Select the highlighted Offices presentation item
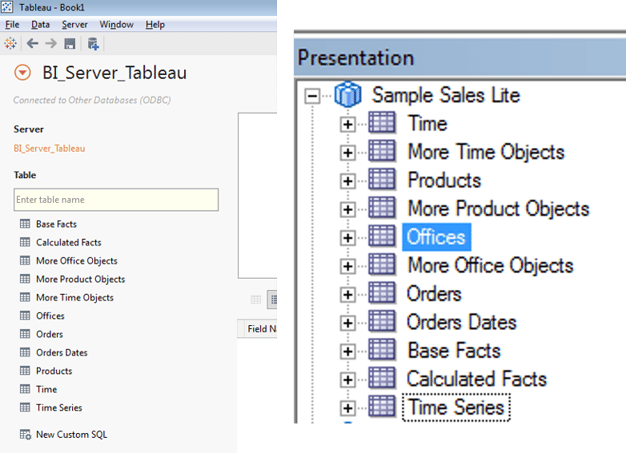The image size is (626, 453). click(x=436, y=237)
